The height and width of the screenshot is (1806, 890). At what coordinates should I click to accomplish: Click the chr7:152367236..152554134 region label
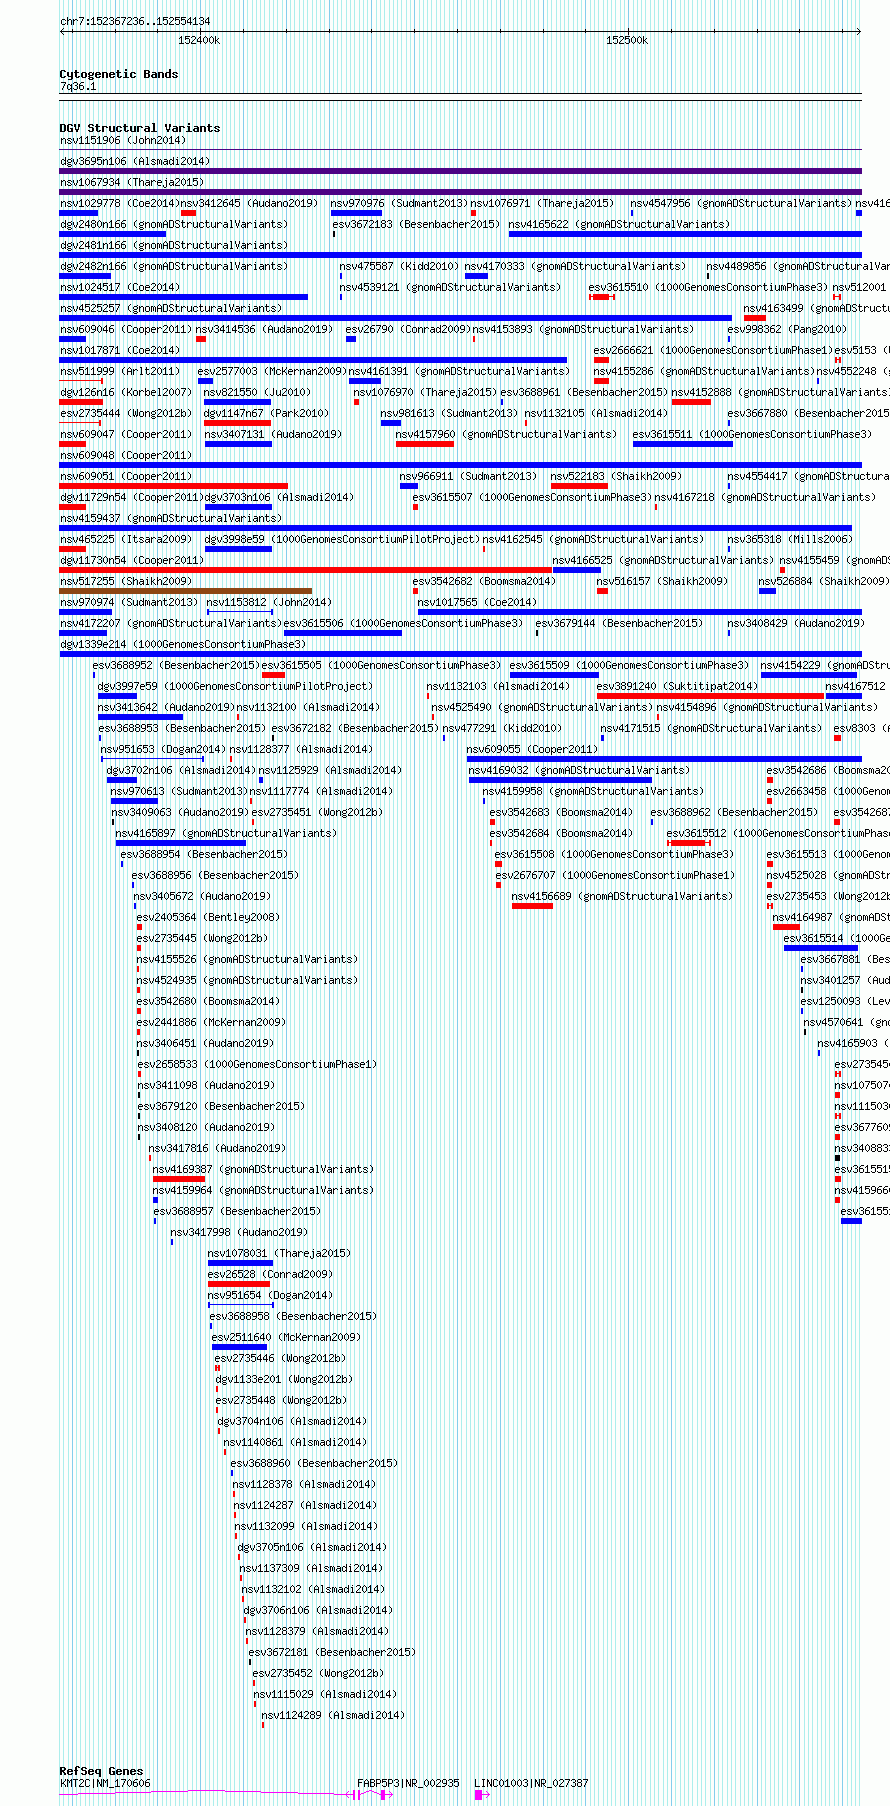point(135,21)
